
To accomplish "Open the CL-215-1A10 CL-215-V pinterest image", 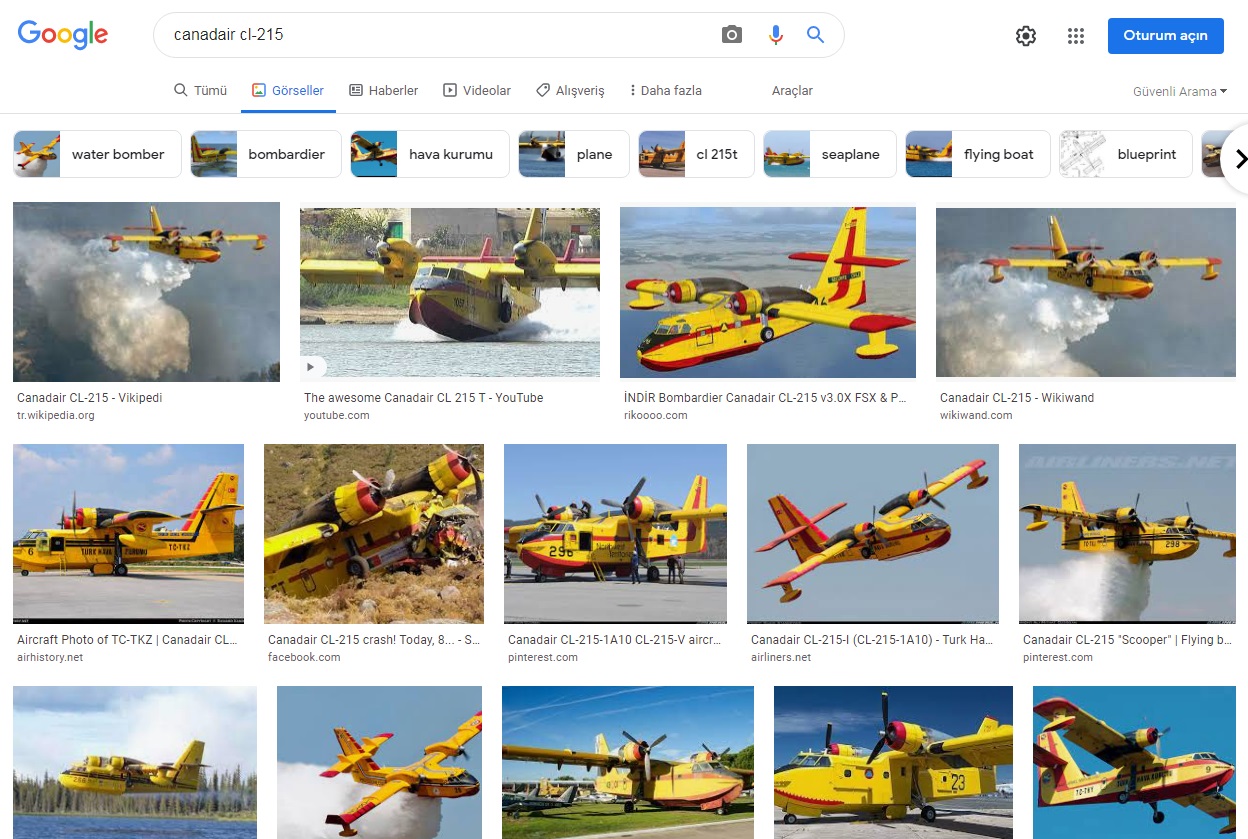I will coord(615,534).
